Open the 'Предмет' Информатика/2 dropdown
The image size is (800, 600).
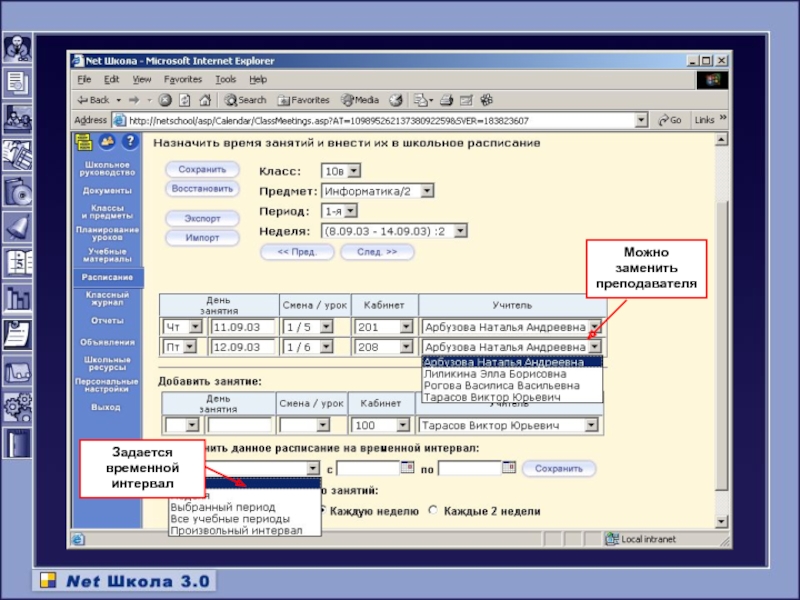click(377, 190)
